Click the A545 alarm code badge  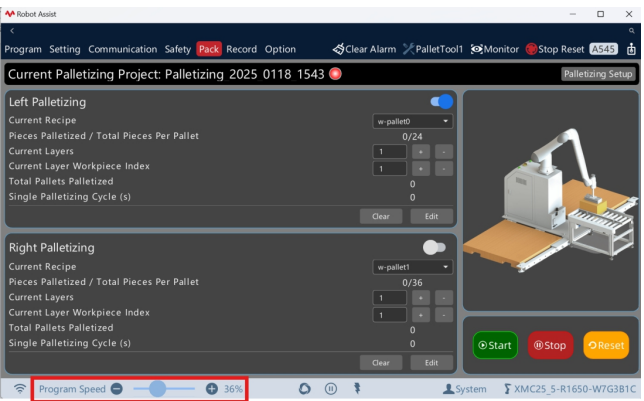point(603,49)
